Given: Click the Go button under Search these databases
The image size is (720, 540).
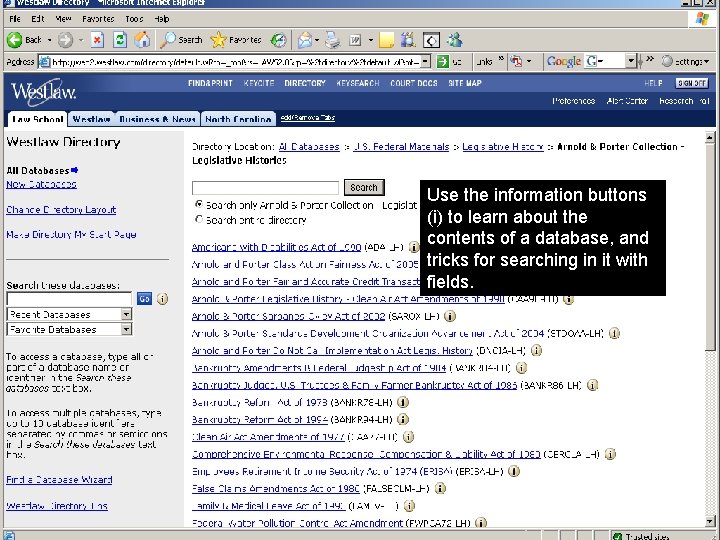Looking at the screenshot, I should (x=144, y=298).
